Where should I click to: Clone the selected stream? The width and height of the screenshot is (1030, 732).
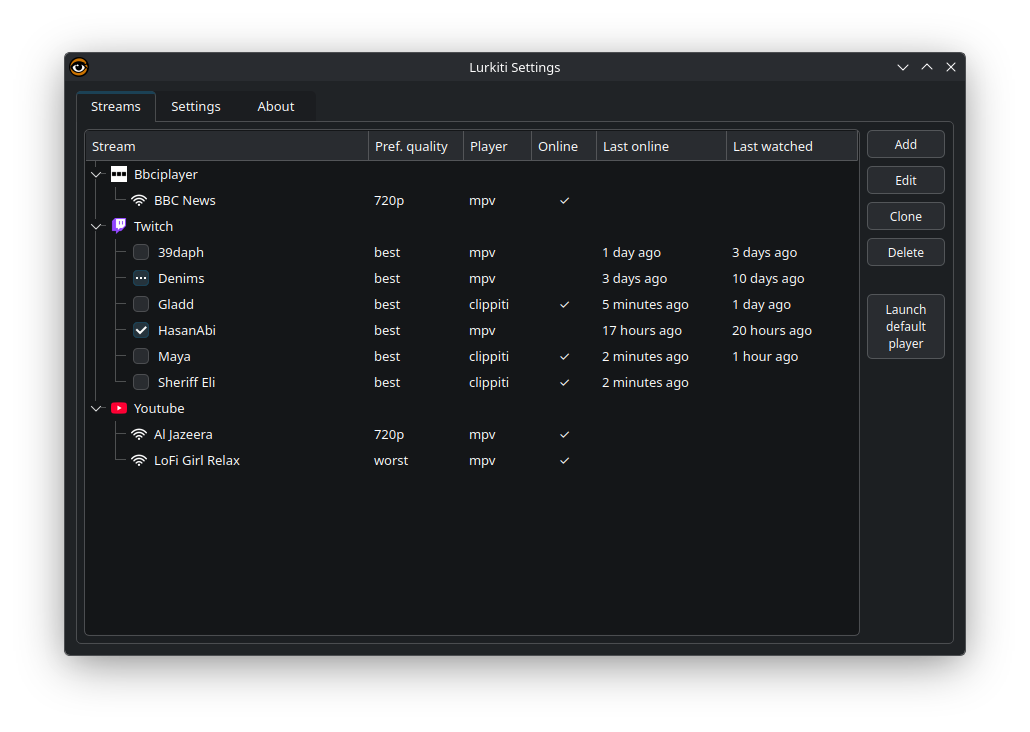coord(906,216)
